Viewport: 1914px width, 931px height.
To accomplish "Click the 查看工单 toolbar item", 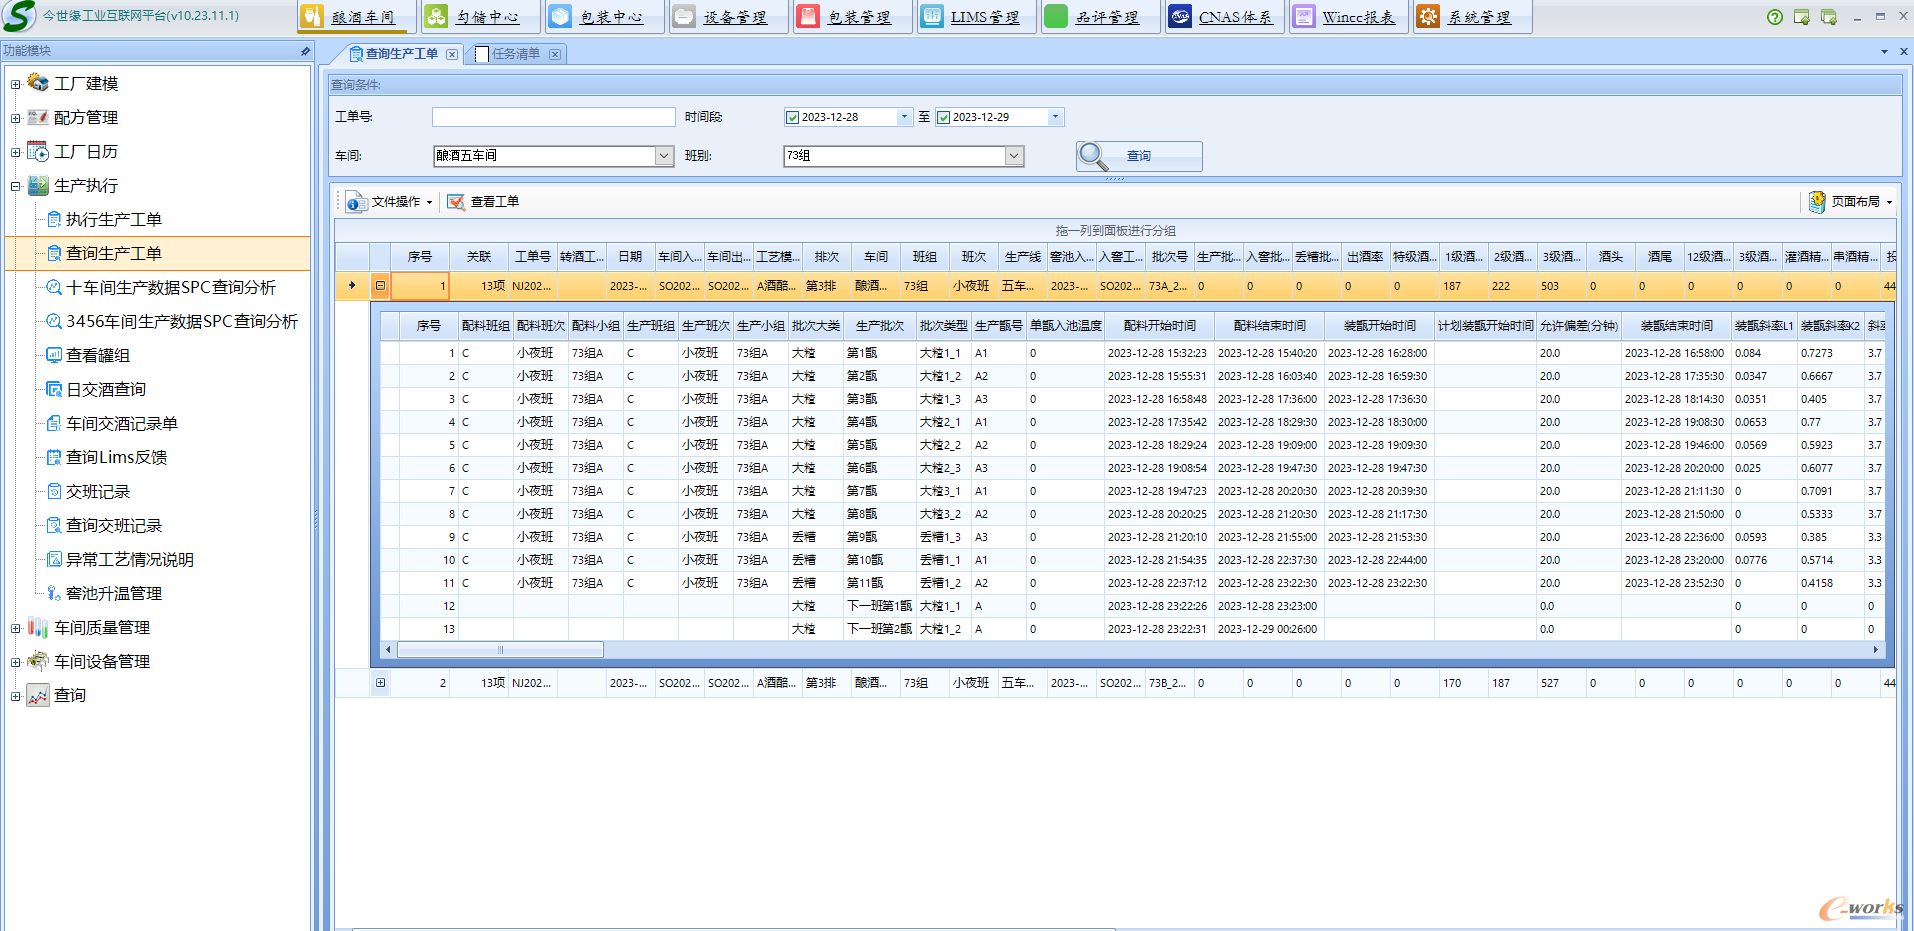I will pos(483,202).
